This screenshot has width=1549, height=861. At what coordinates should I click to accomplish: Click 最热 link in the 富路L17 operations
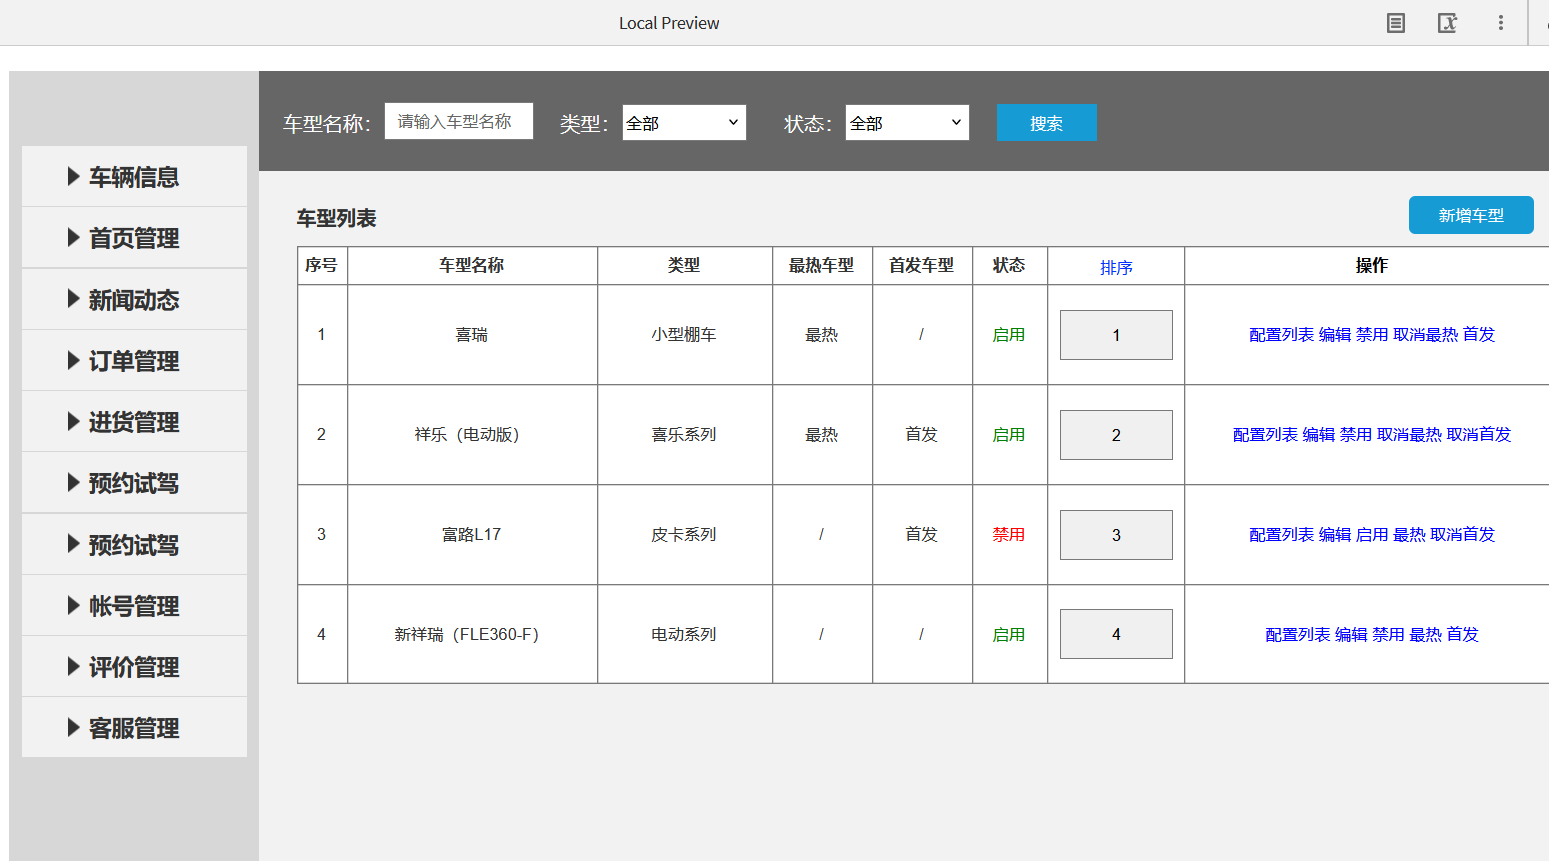1409,535
